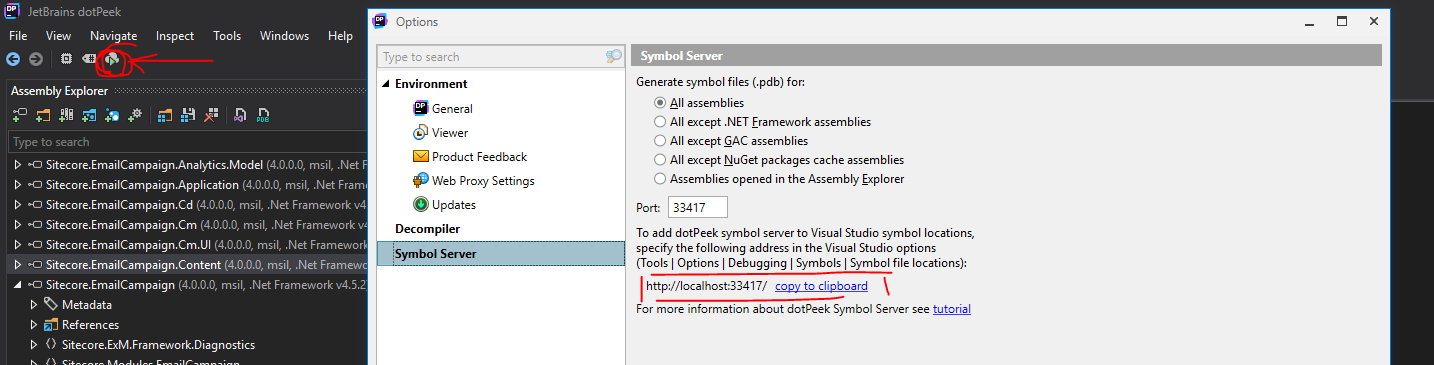Click the Options dialog title icon

(381, 21)
